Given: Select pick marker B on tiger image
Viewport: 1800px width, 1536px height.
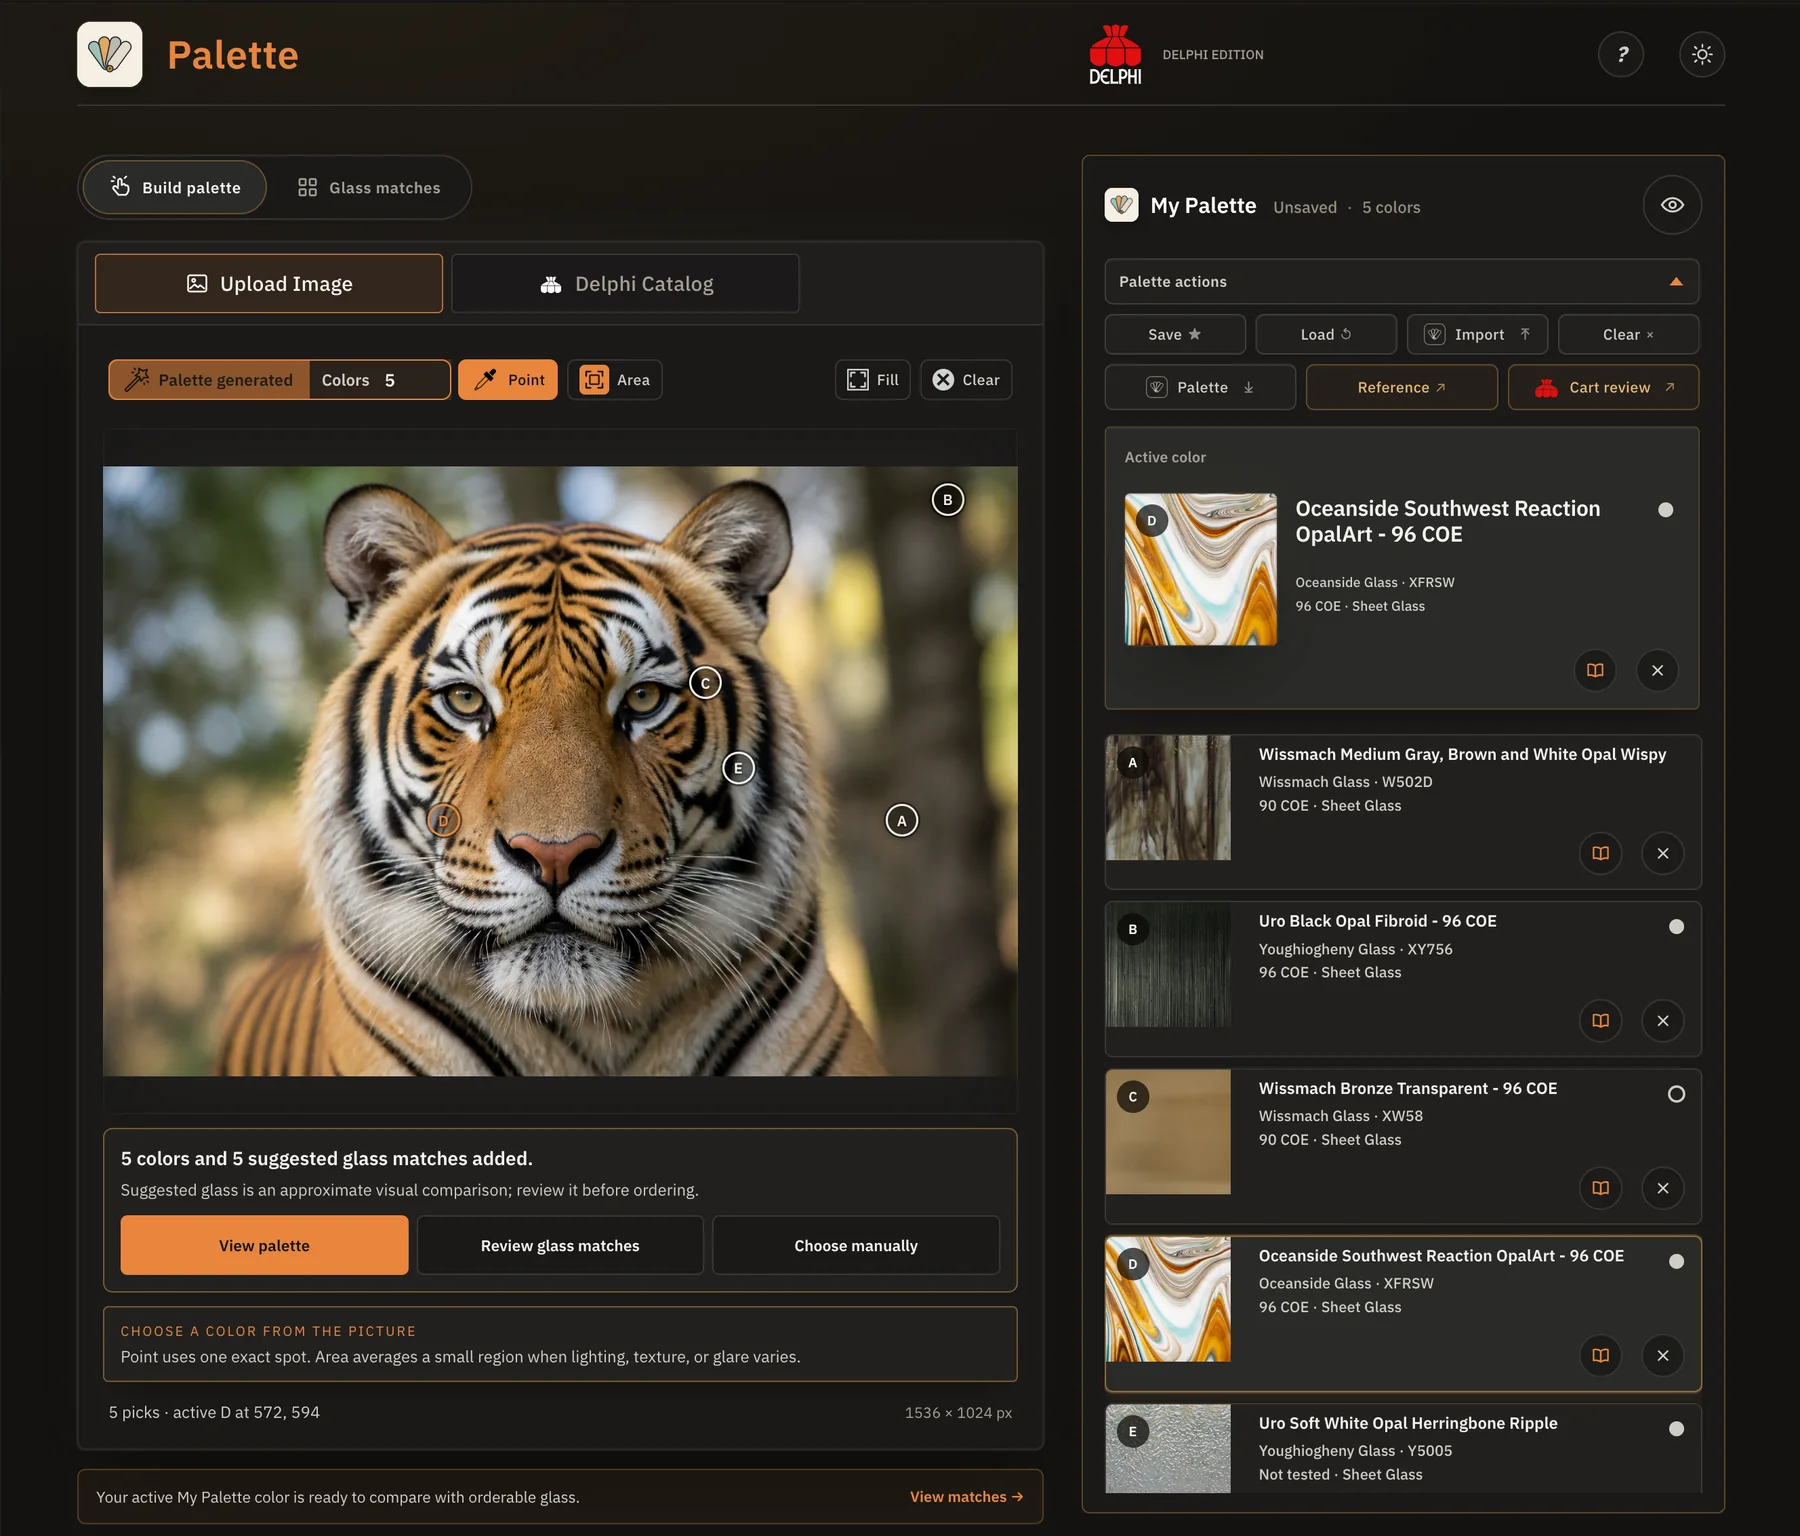Looking at the screenshot, I should point(948,500).
